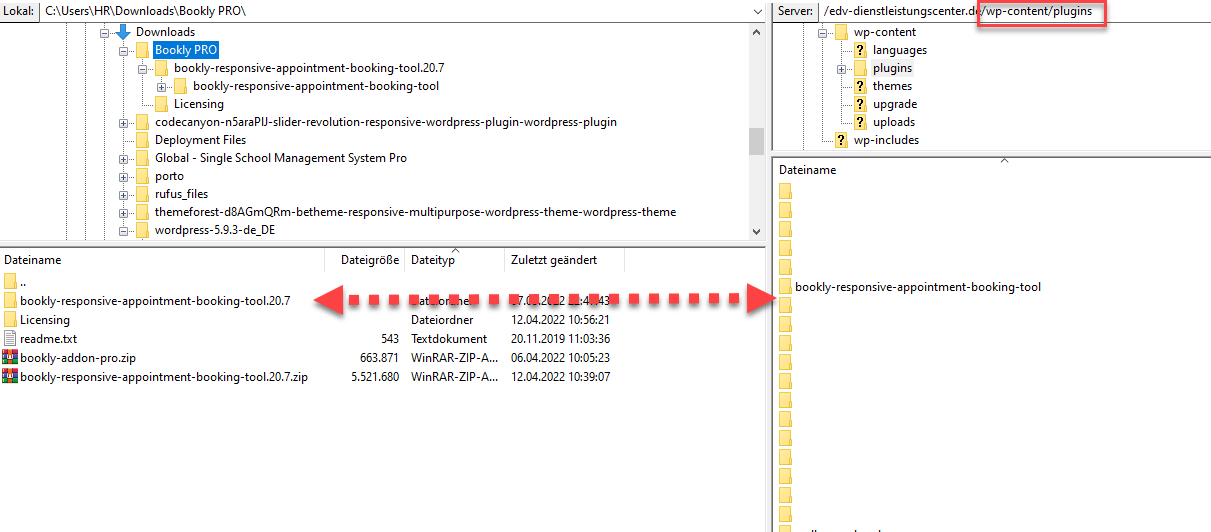Screen dimensions: 1211x532
Task: Collapse the Downloads tree node
Action: 105,32
